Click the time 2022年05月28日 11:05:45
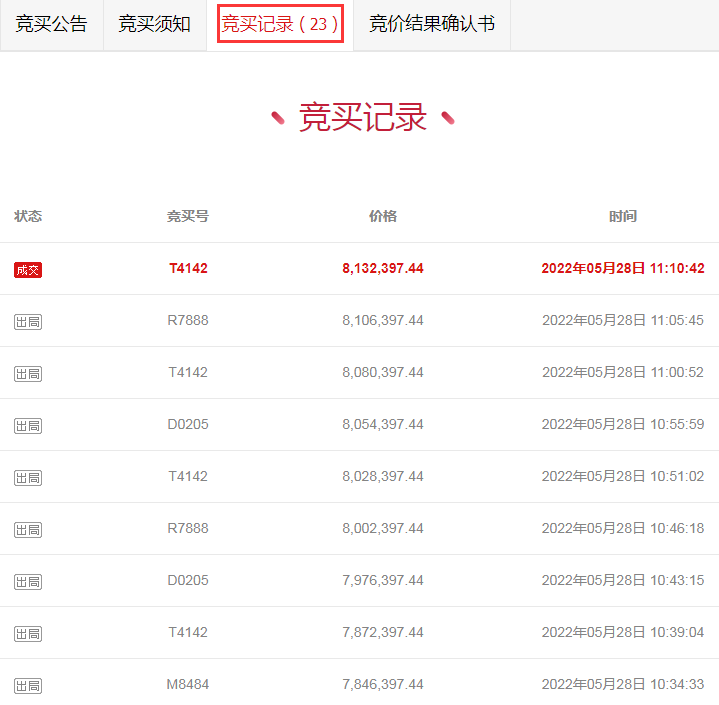This screenshot has height=705, width=719. coord(623,320)
